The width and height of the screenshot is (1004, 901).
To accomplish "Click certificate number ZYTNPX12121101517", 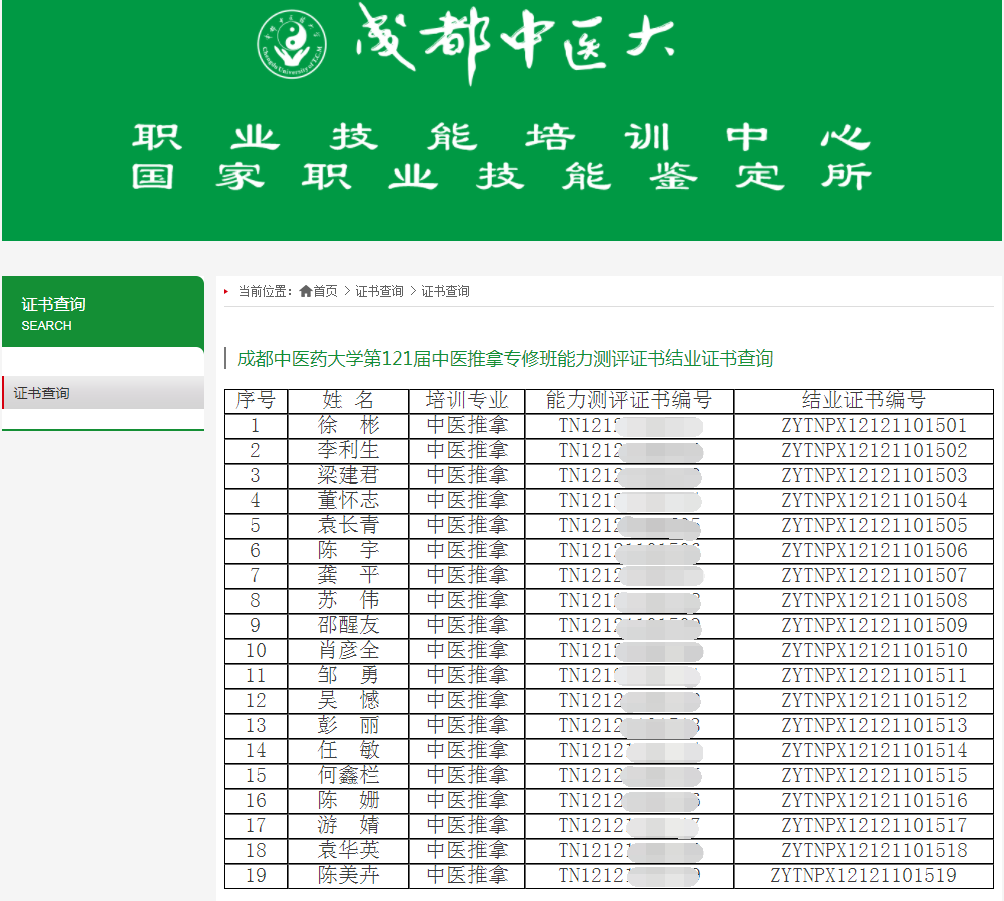I will pyautogui.click(x=874, y=825).
